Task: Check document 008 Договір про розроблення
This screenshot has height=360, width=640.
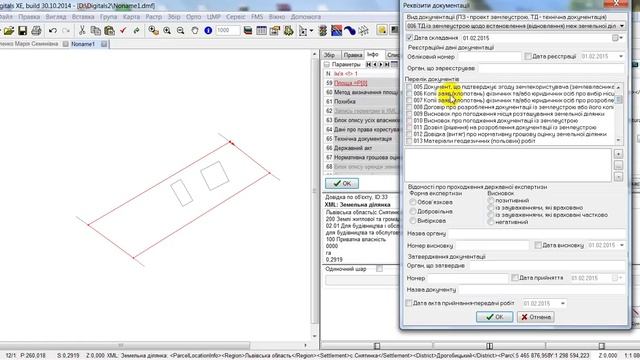Action: click(x=409, y=107)
